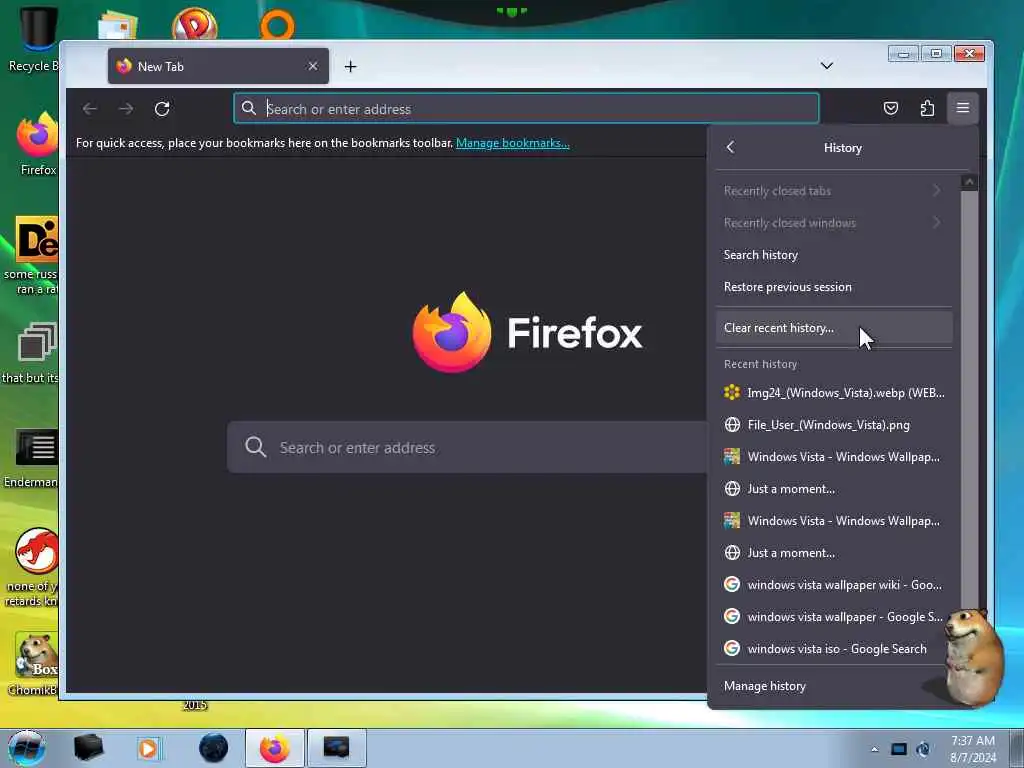Open the Manage bookmarks link
This screenshot has height=768, width=1024.
pyautogui.click(x=513, y=143)
